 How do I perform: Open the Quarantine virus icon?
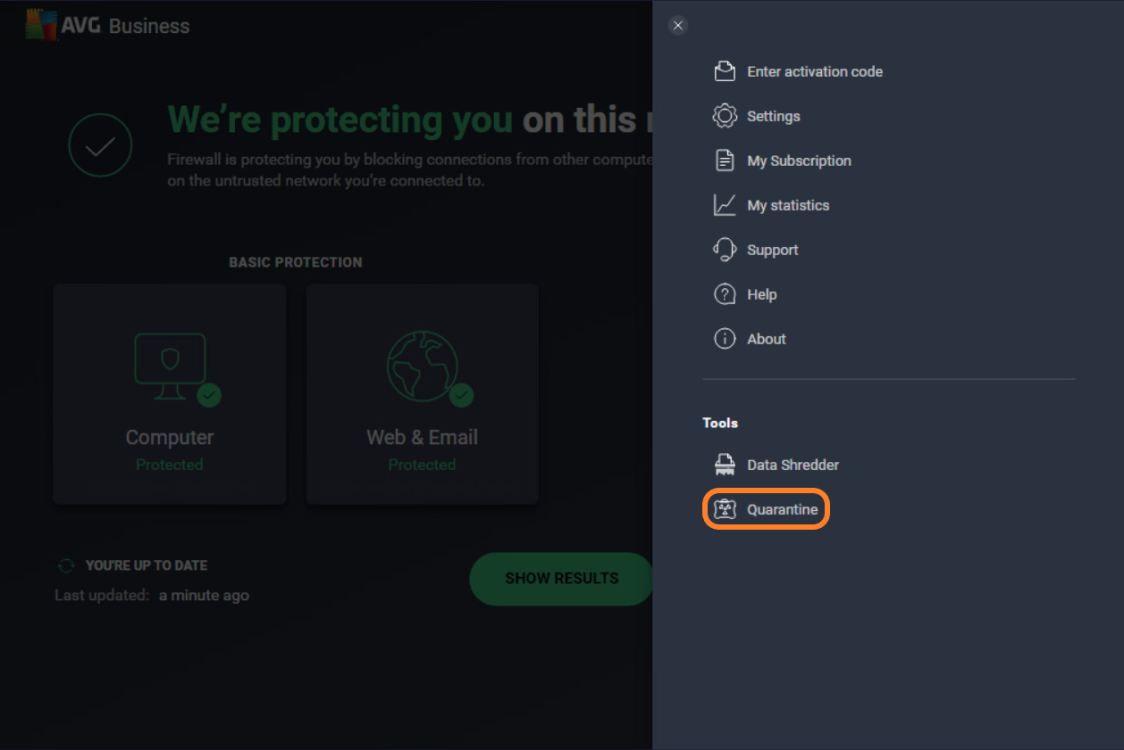pos(724,509)
